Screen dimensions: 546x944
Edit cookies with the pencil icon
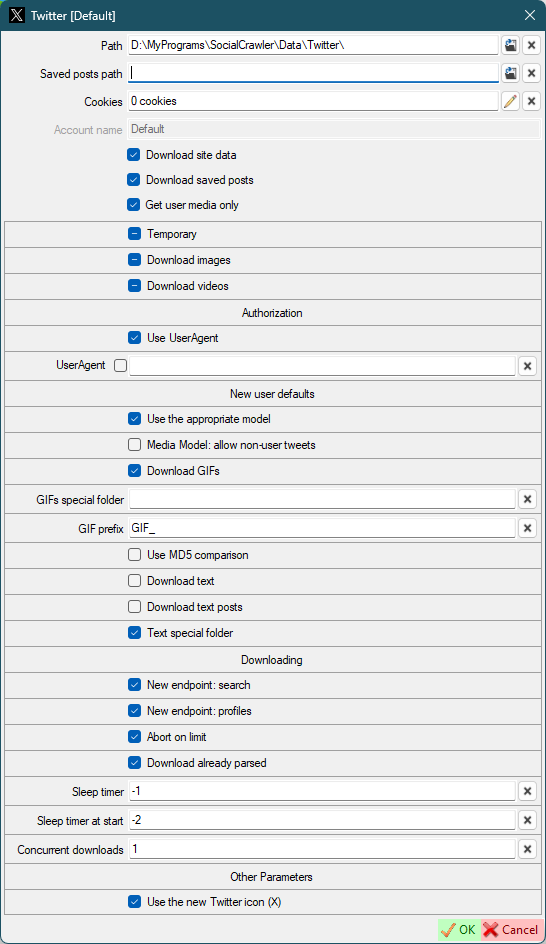click(510, 101)
